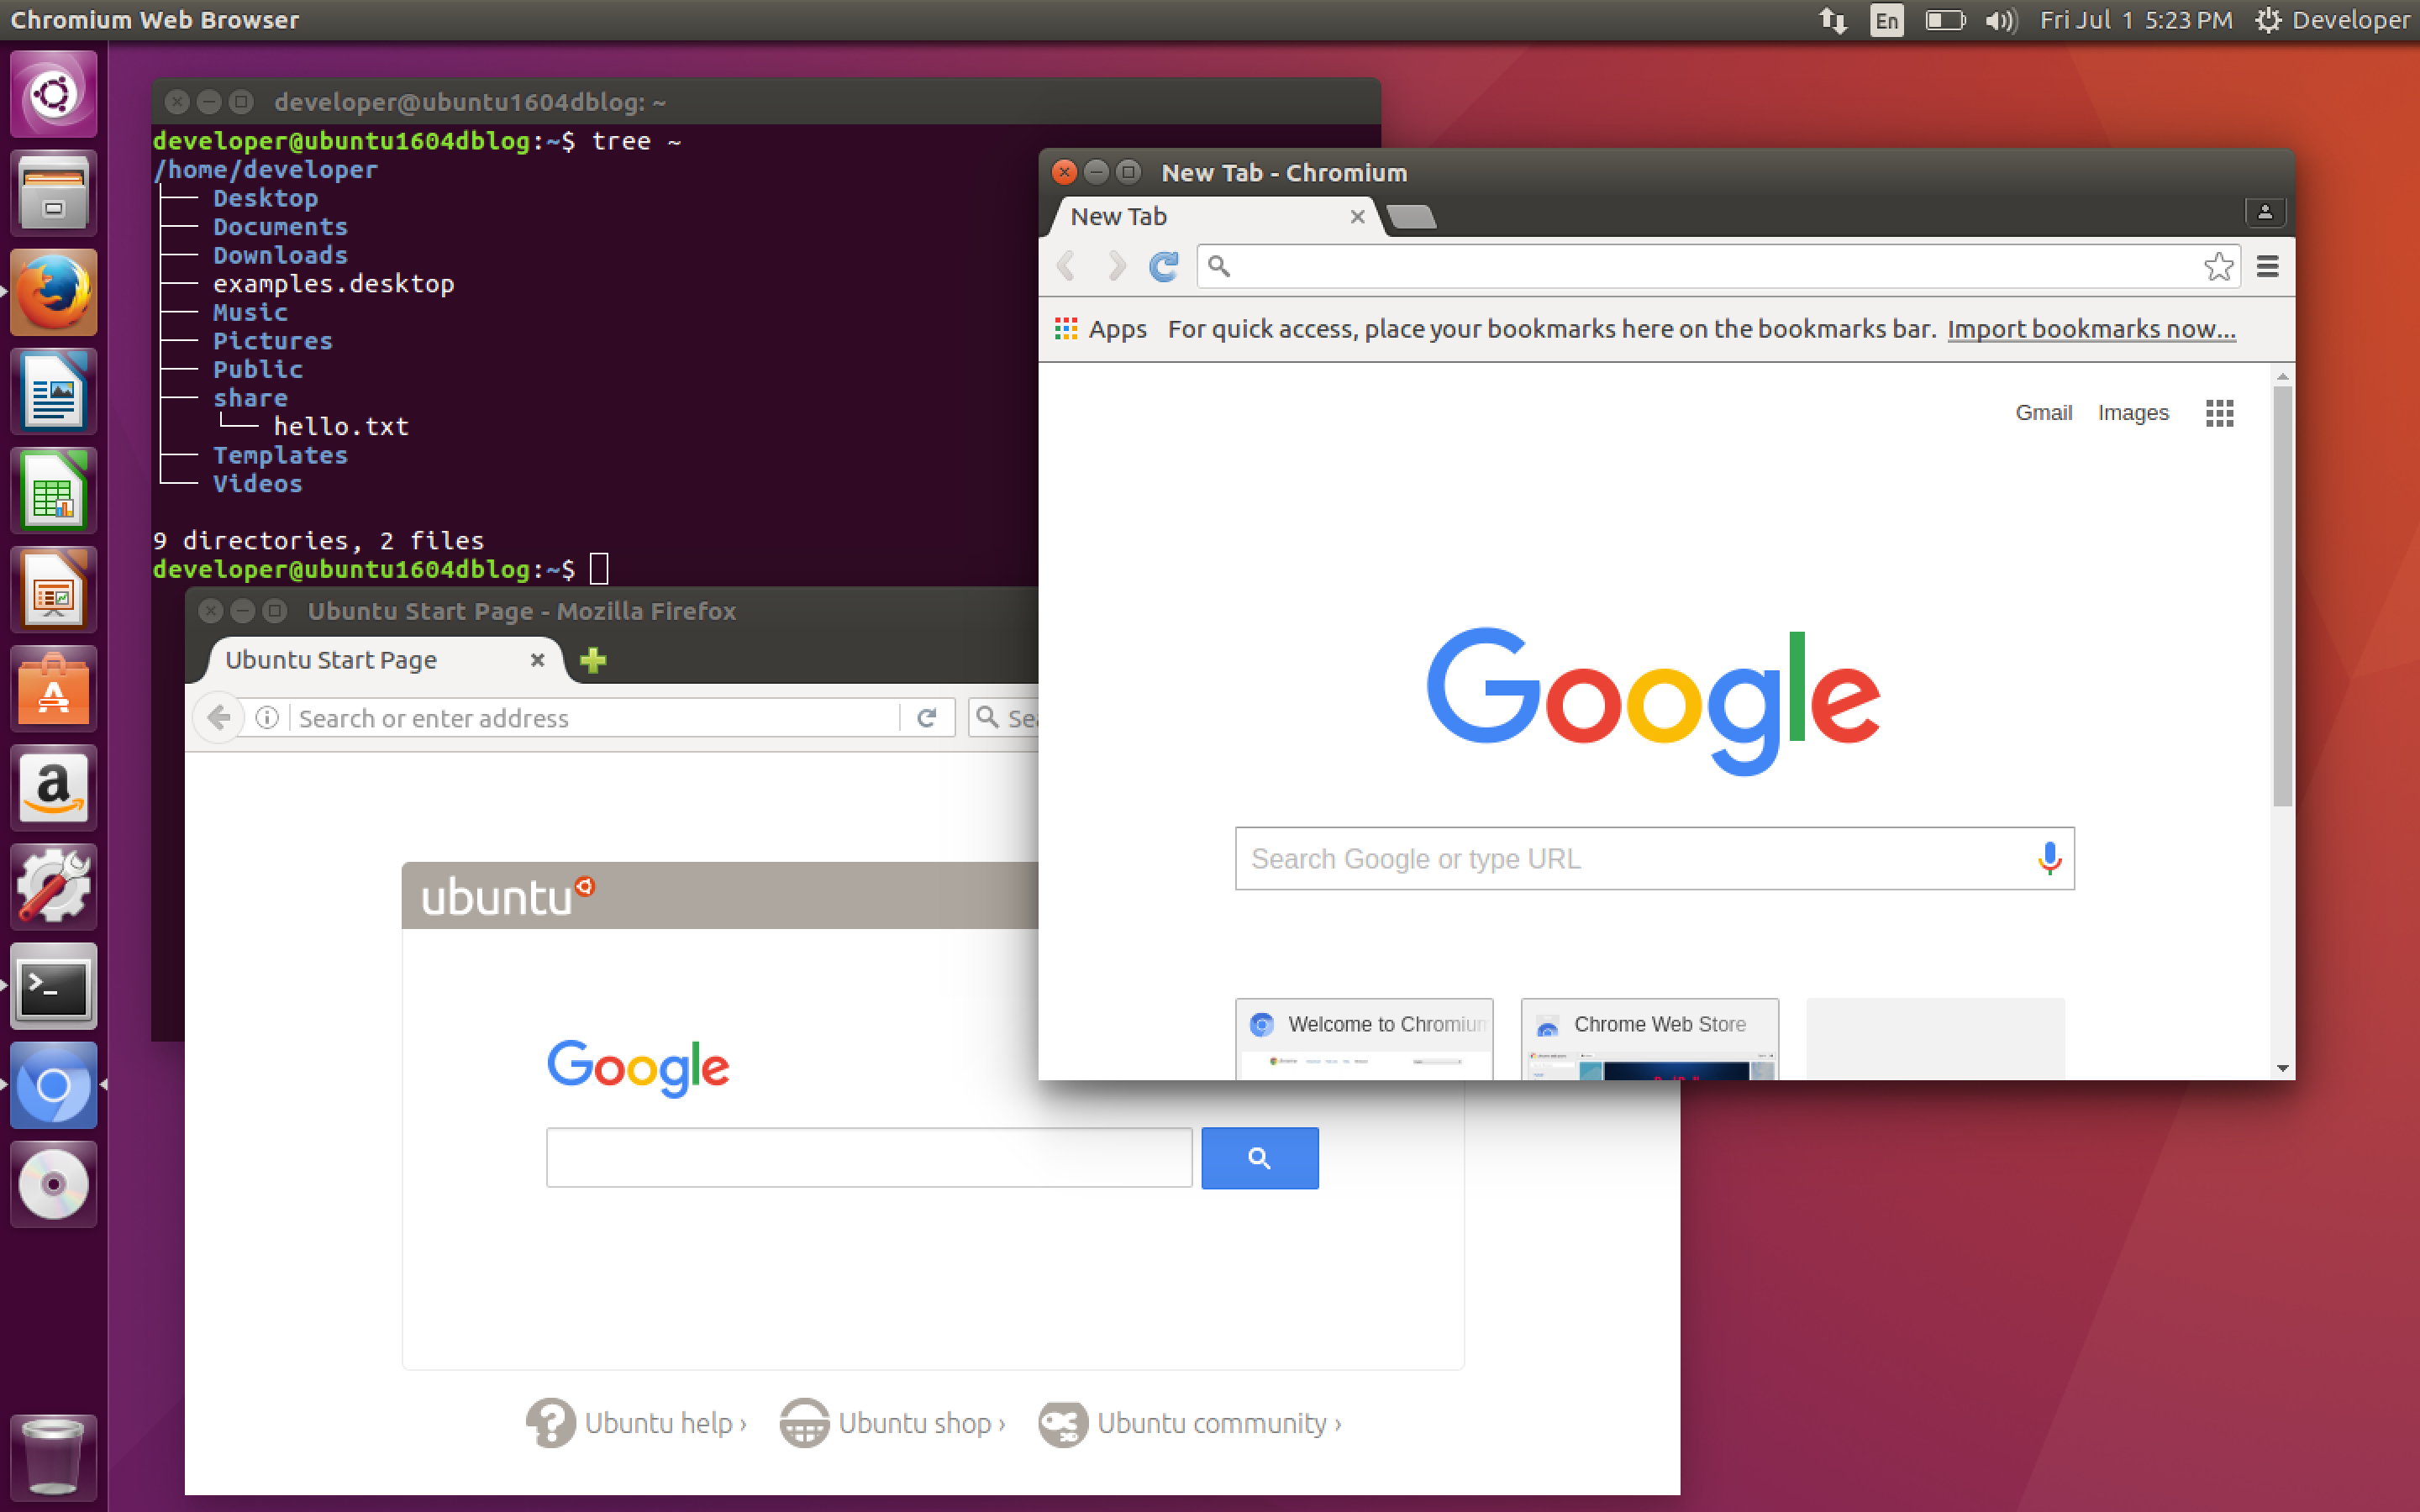
Task: Open Chromium's hamburger menu
Action: point(2267,266)
